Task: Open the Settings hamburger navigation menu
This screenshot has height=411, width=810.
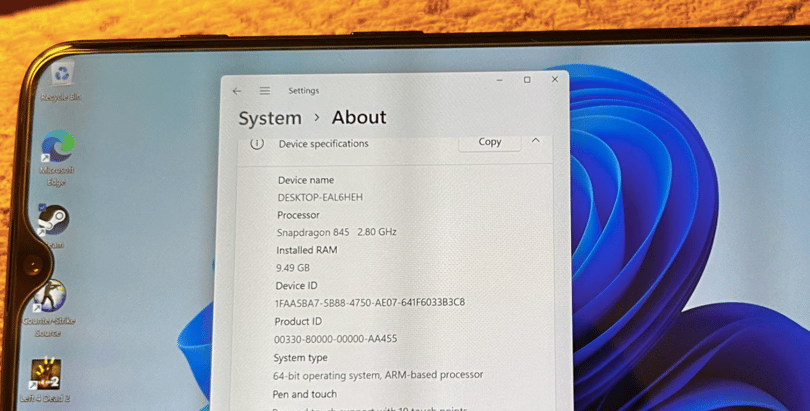Action: click(x=264, y=91)
